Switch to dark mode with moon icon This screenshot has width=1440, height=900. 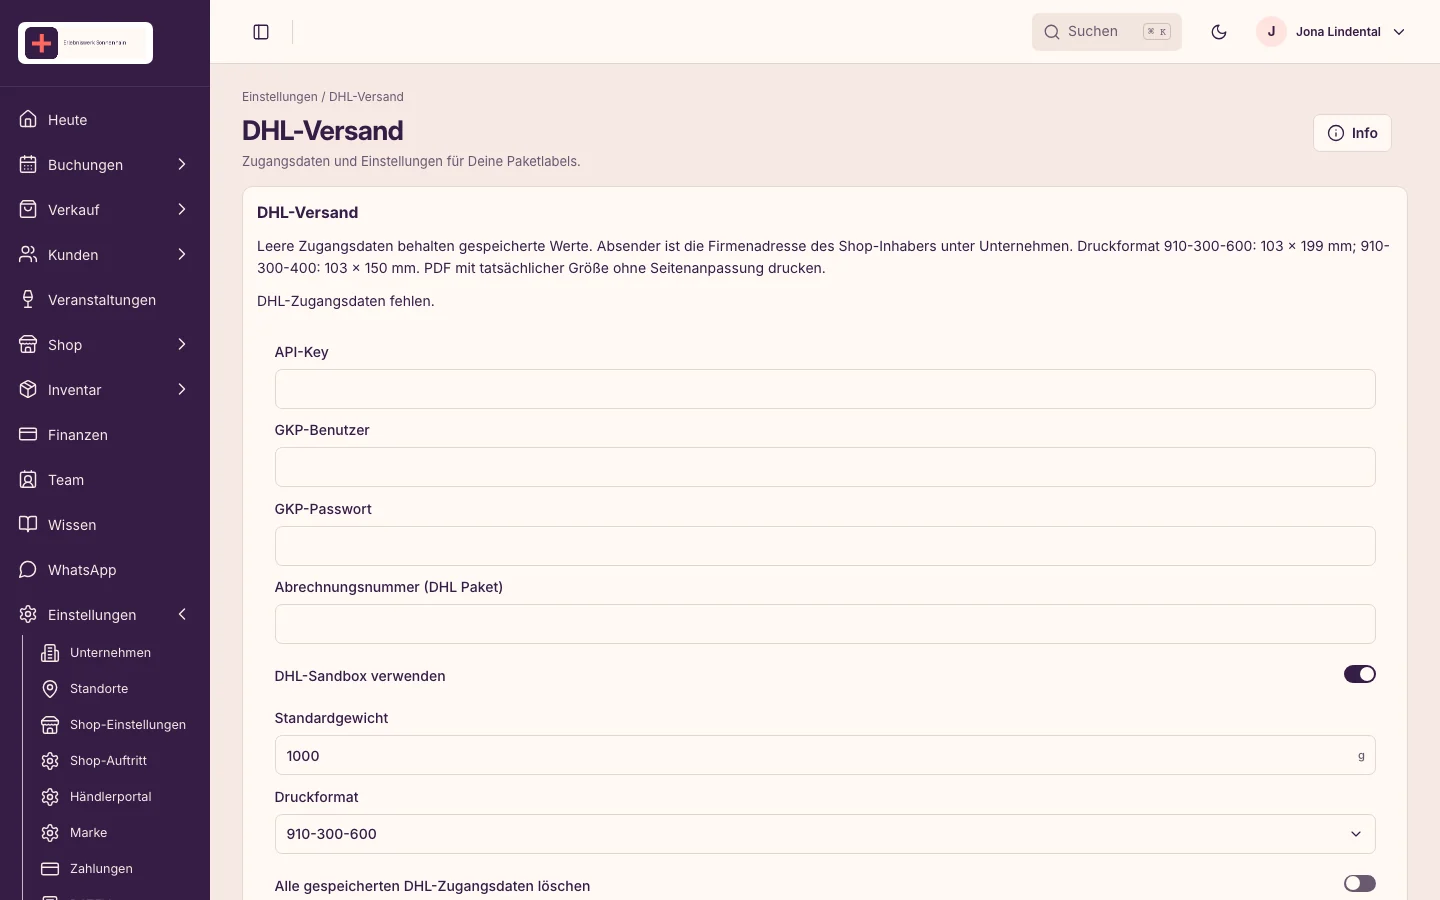pyautogui.click(x=1219, y=32)
